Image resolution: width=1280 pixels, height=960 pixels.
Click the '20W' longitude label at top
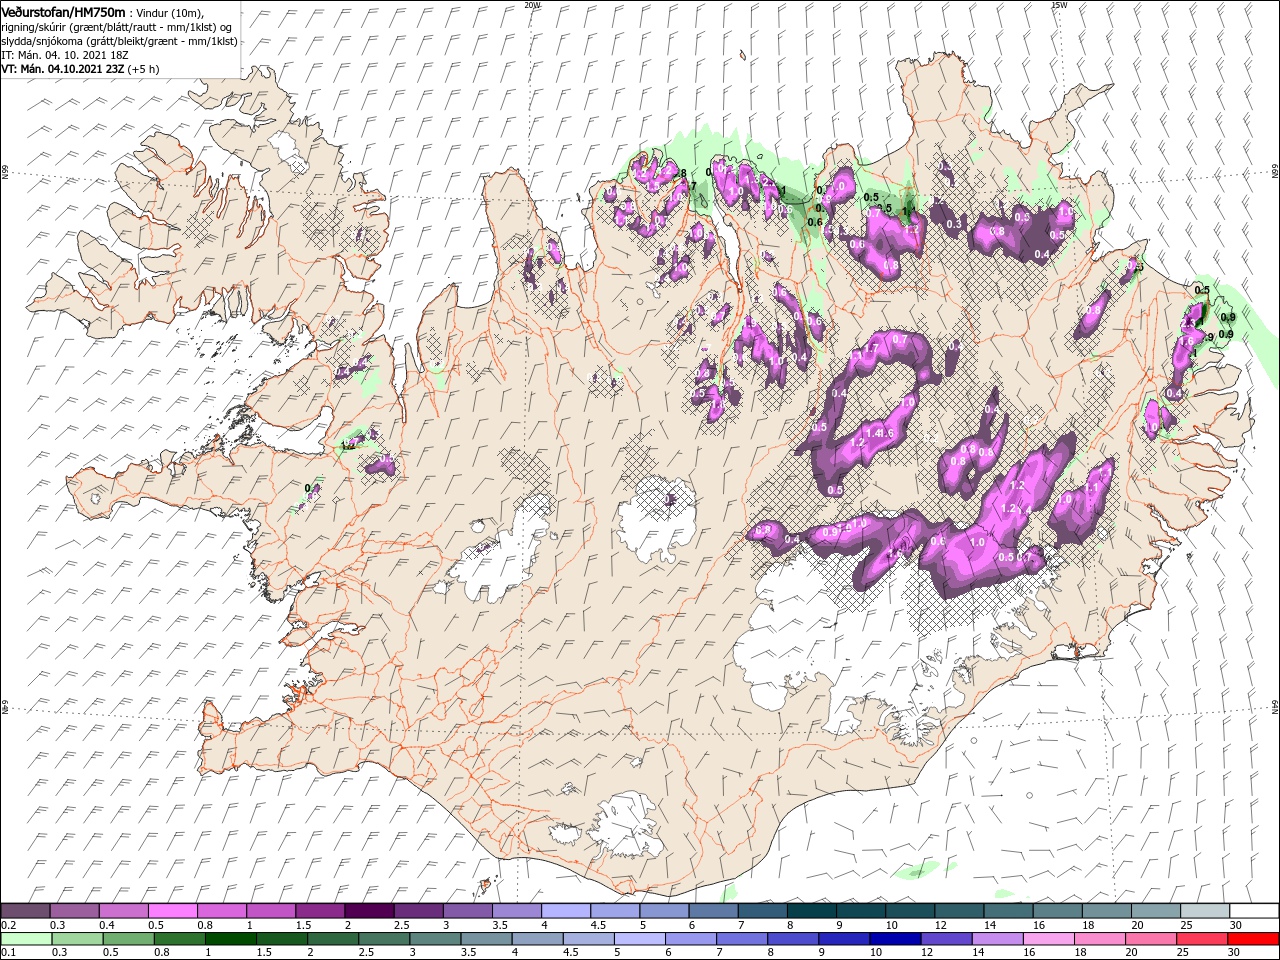coord(532,5)
